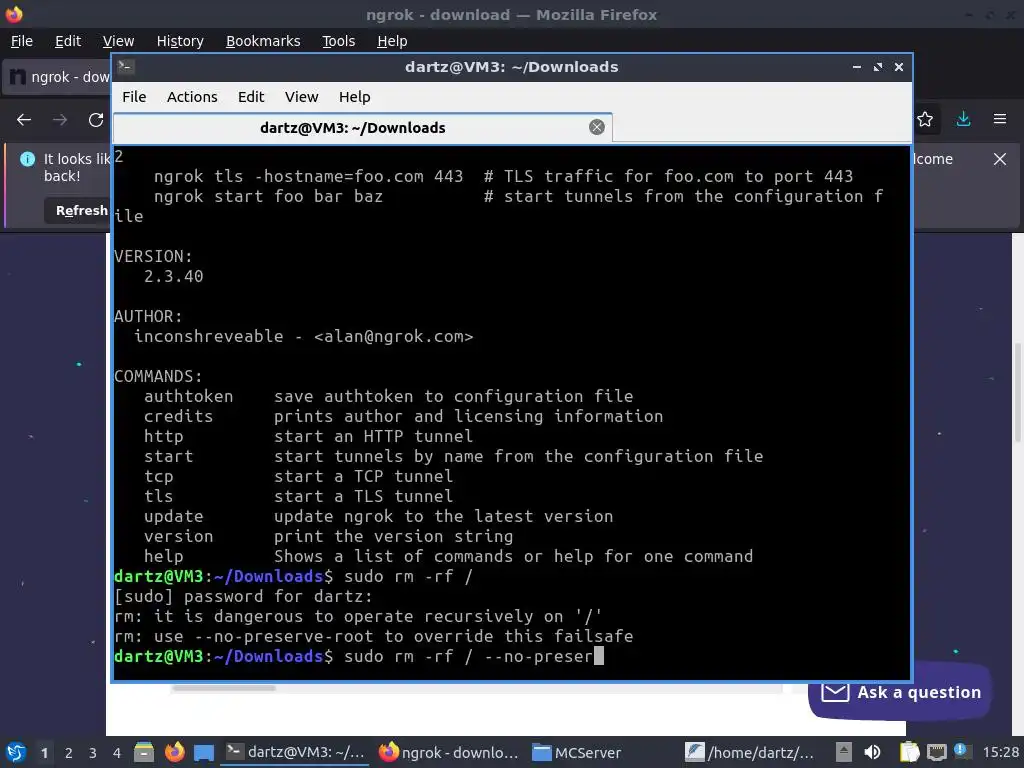Click the terminal icon in the terminal title bar

tap(126, 67)
